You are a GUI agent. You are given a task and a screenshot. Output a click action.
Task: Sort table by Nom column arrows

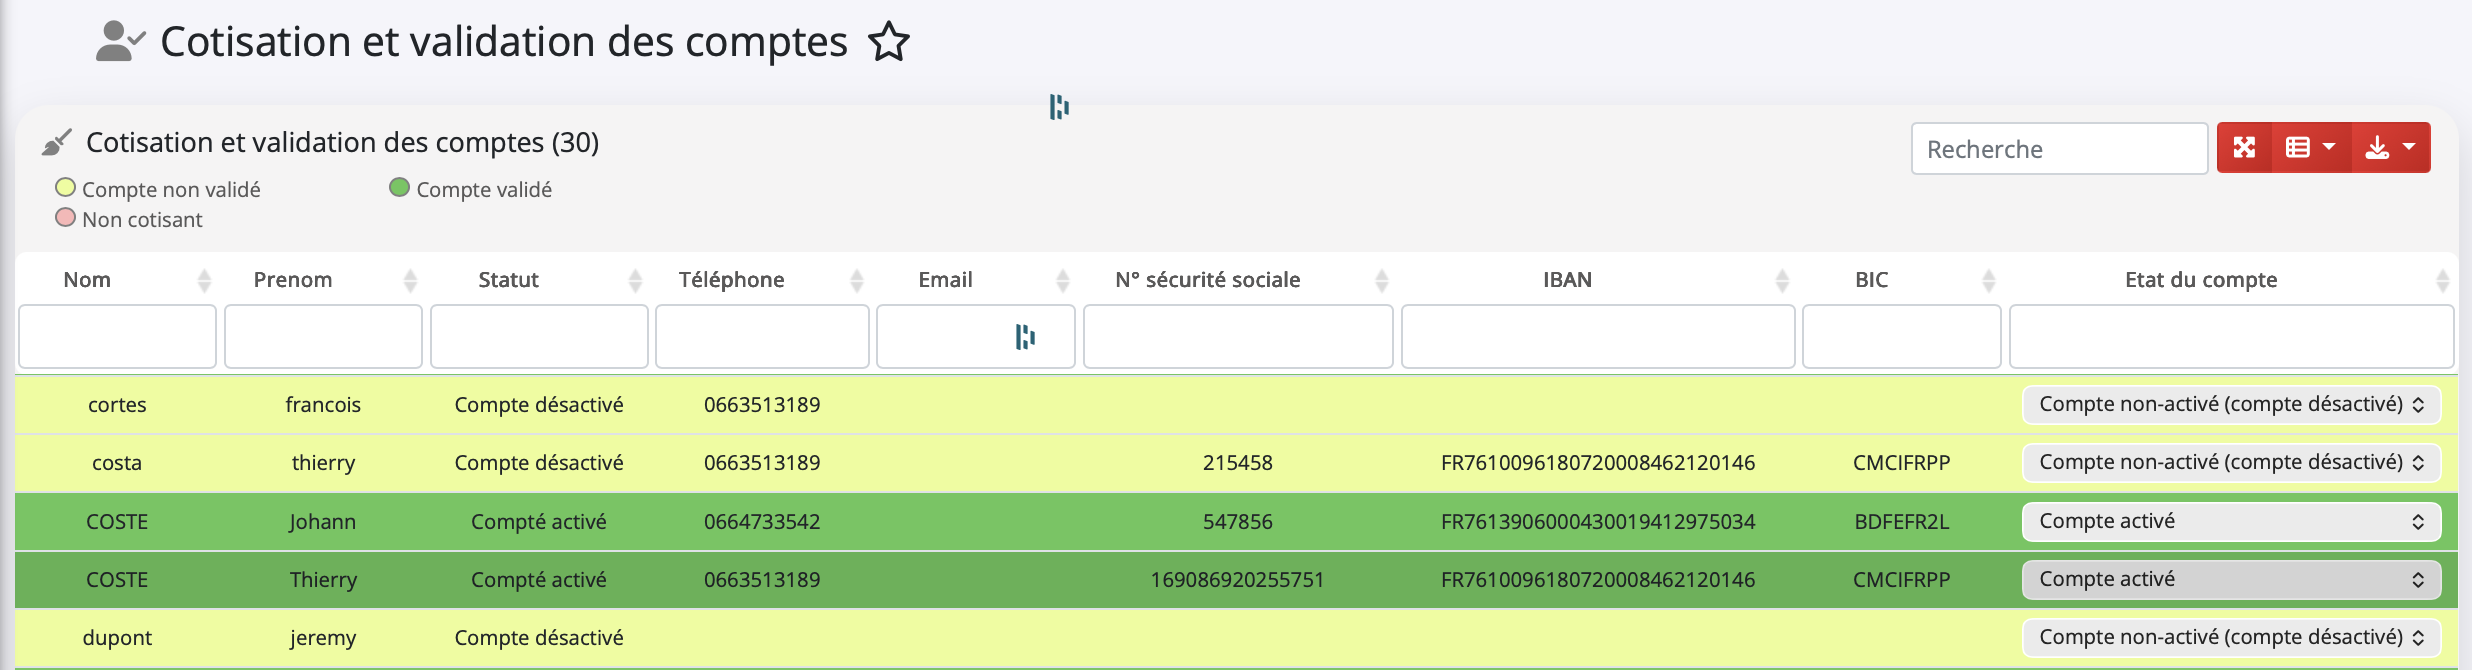pos(204,281)
